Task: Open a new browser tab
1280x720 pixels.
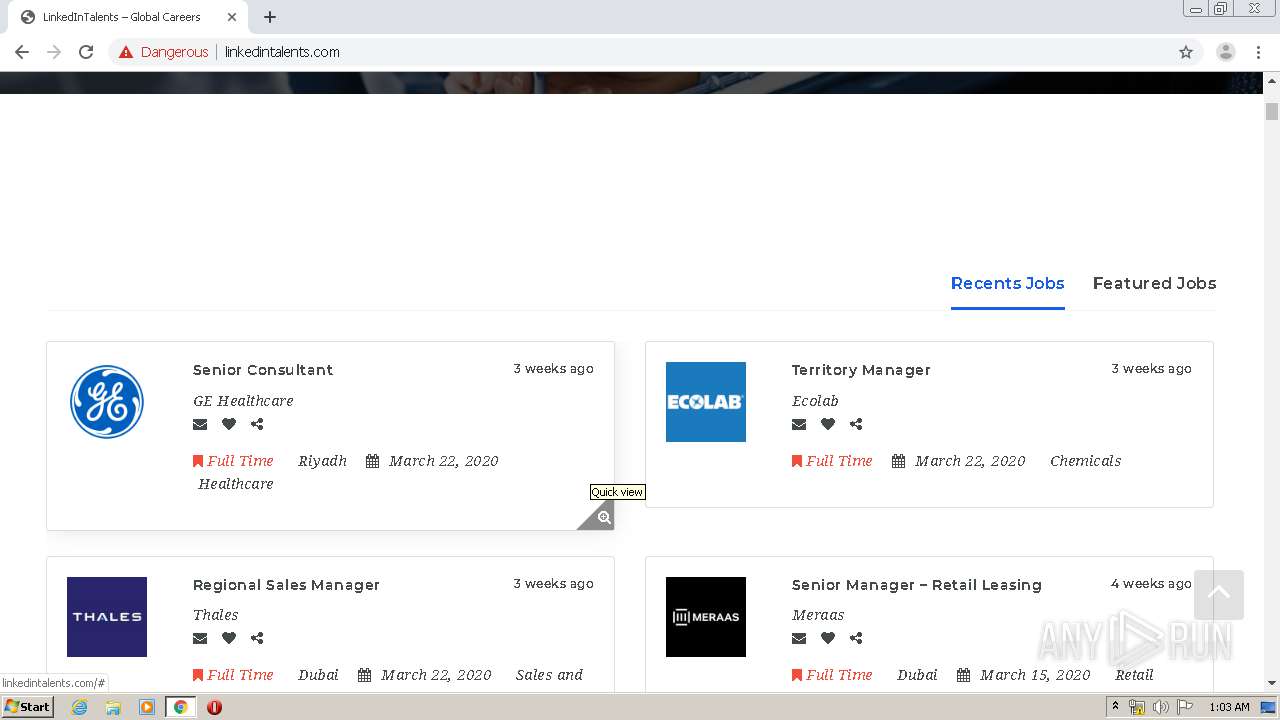Action: tap(270, 17)
